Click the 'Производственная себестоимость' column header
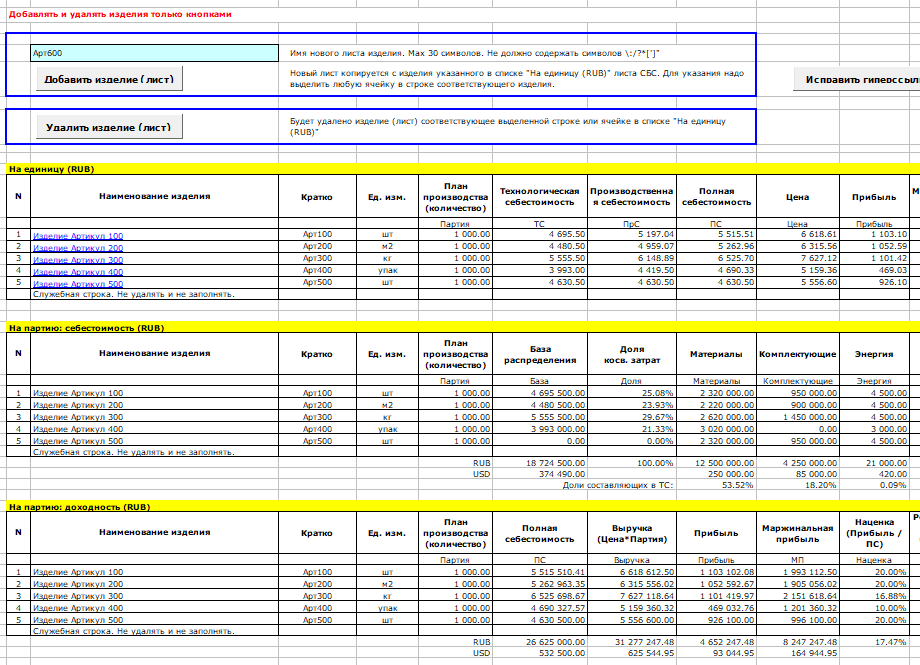The height and width of the screenshot is (665, 920). (x=631, y=197)
